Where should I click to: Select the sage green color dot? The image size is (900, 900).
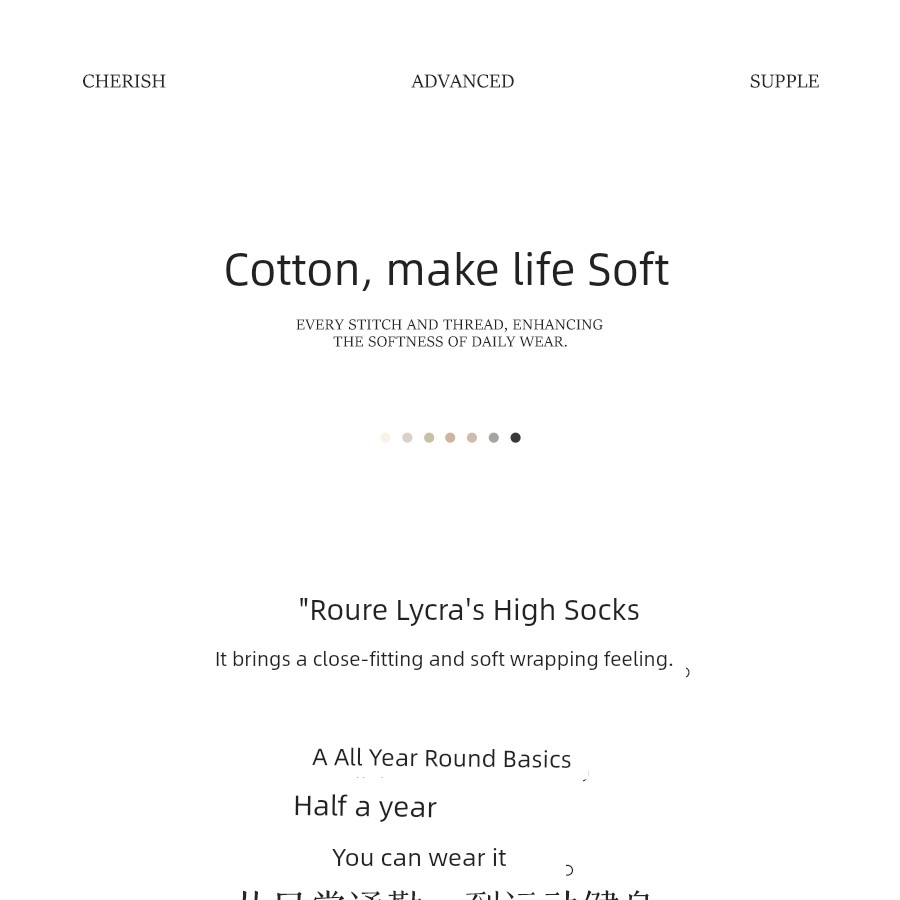429,438
